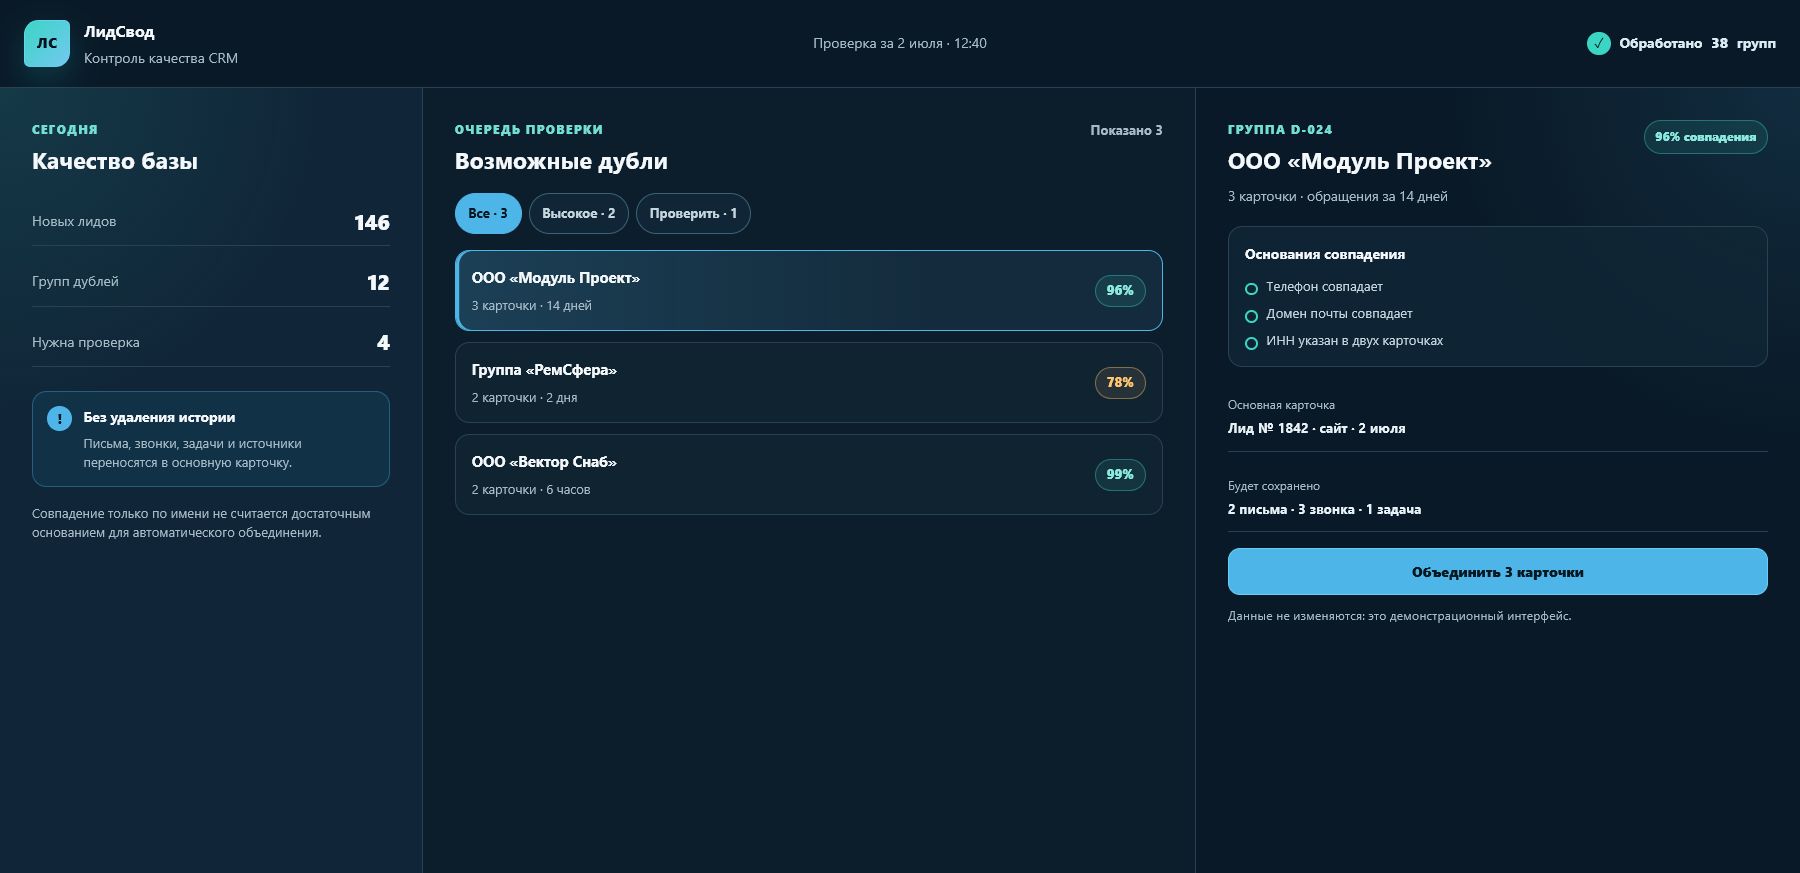Open the Группа «РемСфера» duplicate group
1800x873 pixels.
[x=809, y=382]
